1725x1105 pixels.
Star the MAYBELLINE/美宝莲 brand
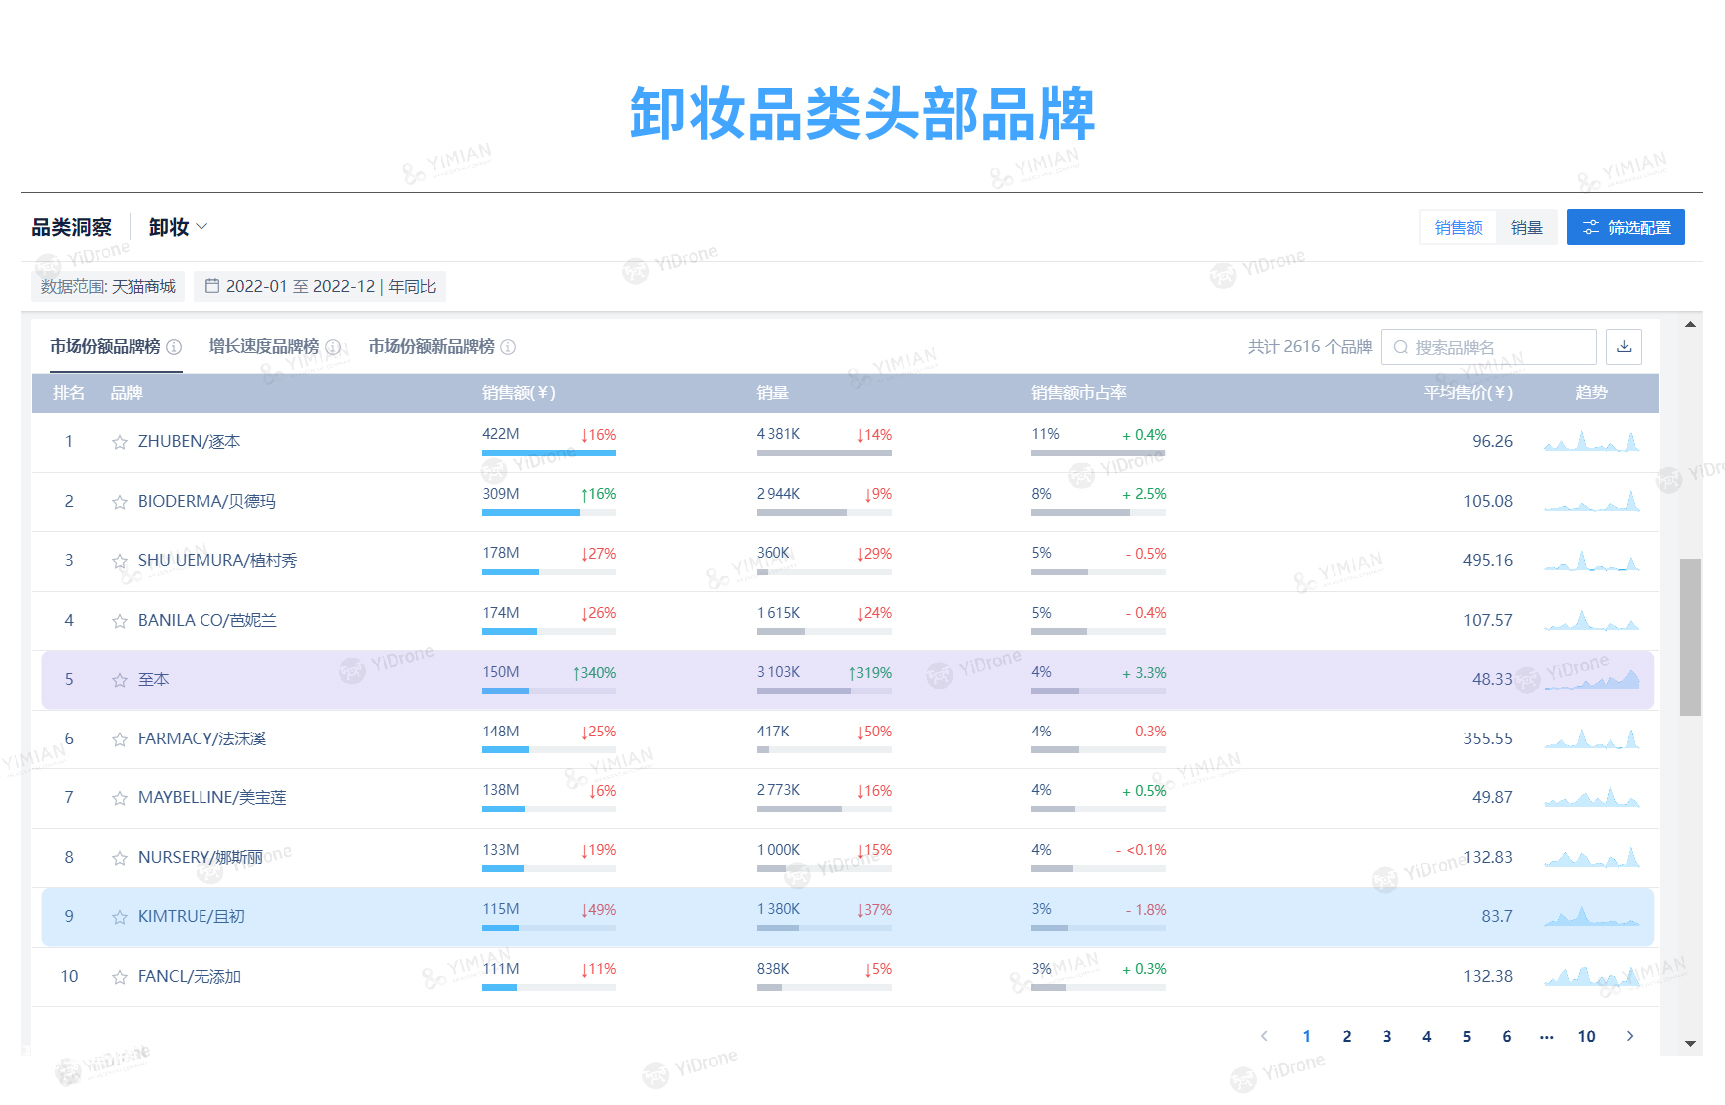tap(120, 798)
